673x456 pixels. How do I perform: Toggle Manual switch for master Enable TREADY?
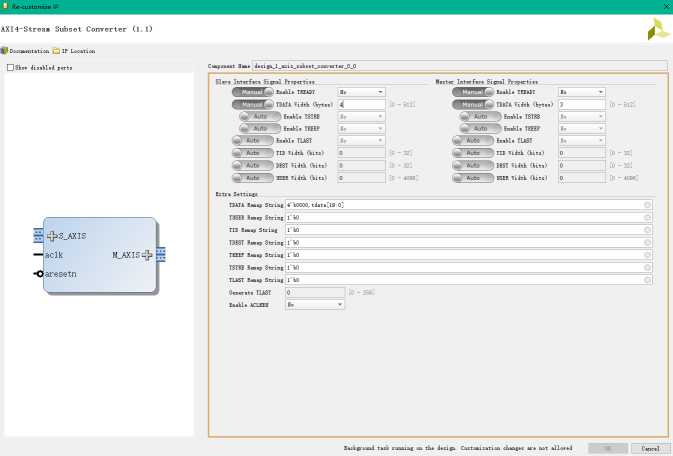coord(473,92)
